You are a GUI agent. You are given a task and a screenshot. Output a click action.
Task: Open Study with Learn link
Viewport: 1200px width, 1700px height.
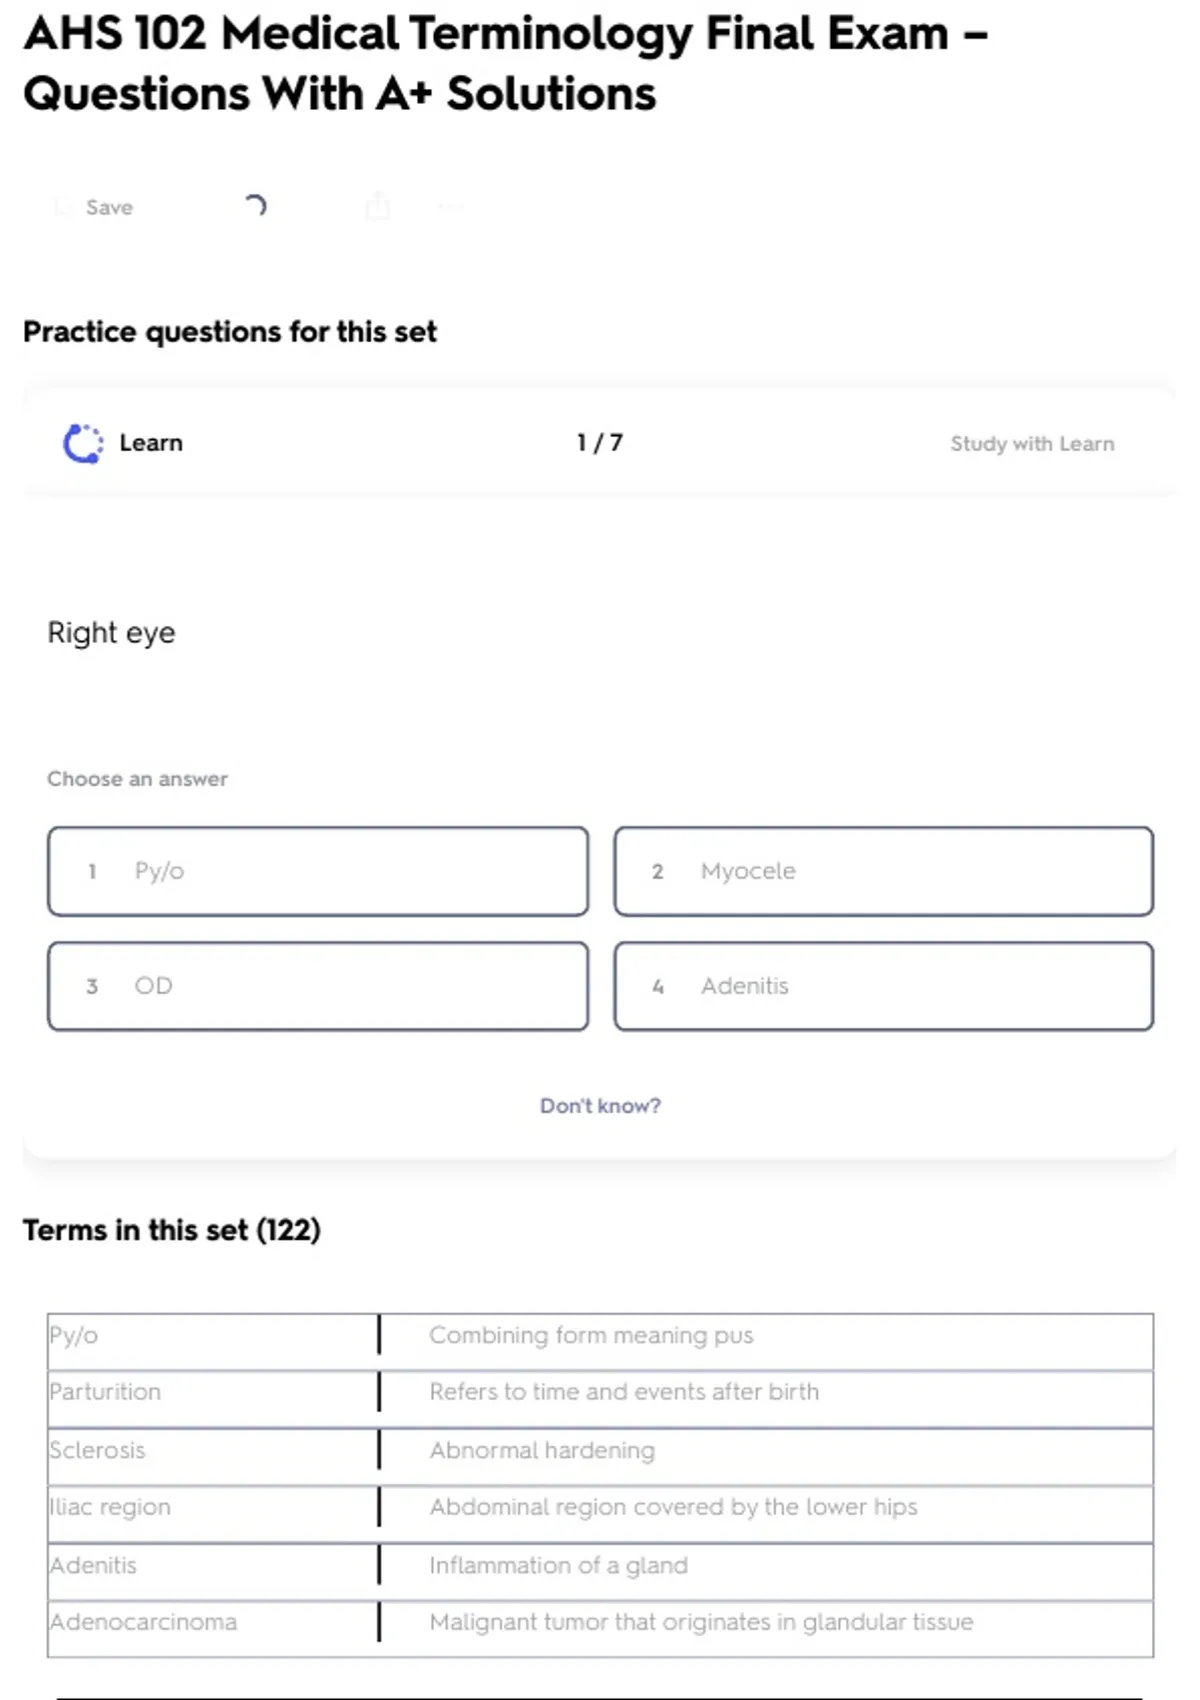point(1031,444)
